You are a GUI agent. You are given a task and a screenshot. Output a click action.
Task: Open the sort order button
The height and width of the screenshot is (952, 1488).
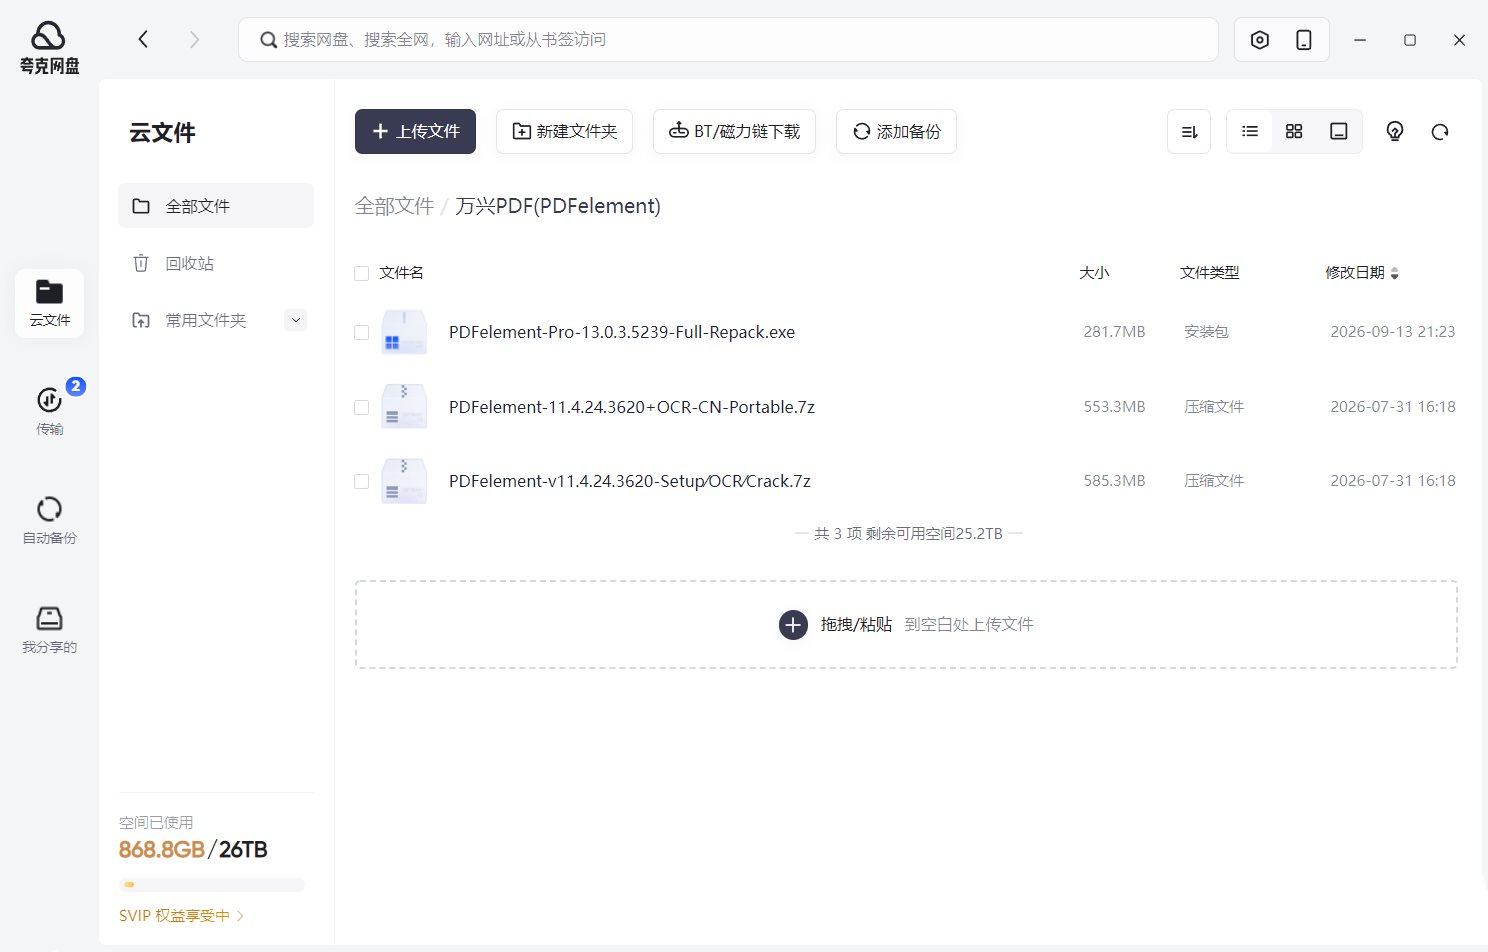coord(1189,131)
